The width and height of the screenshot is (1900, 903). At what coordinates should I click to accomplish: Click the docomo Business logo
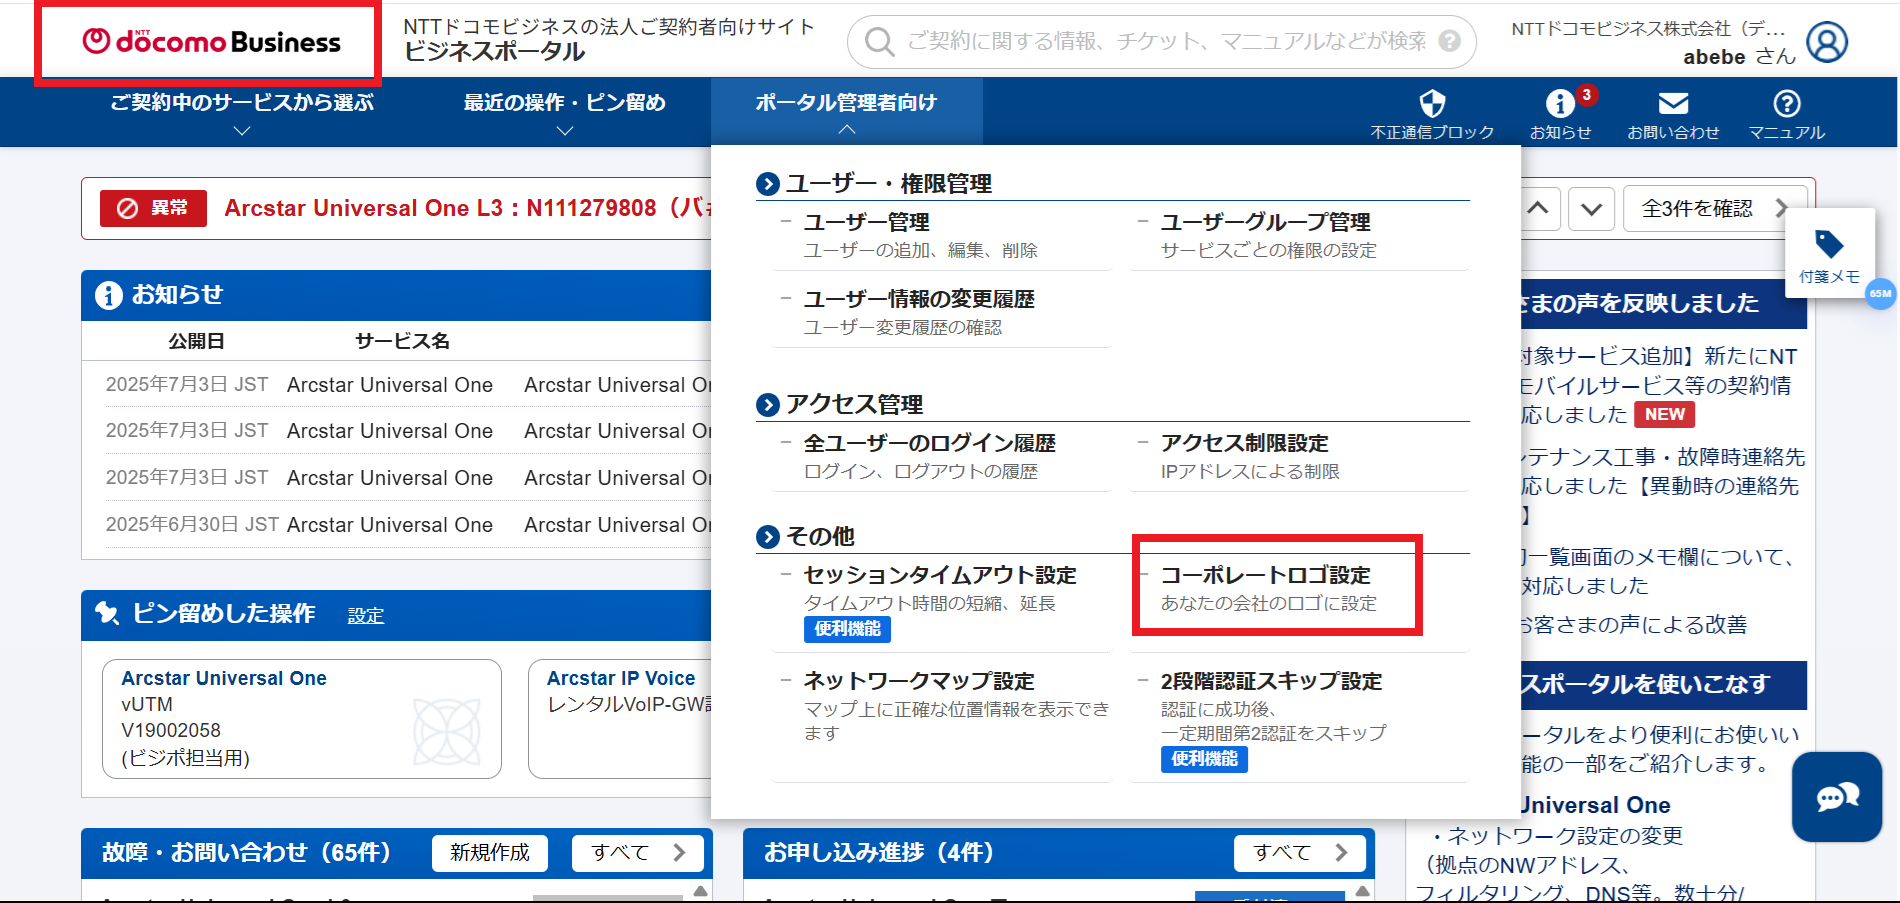click(x=211, y=42)
